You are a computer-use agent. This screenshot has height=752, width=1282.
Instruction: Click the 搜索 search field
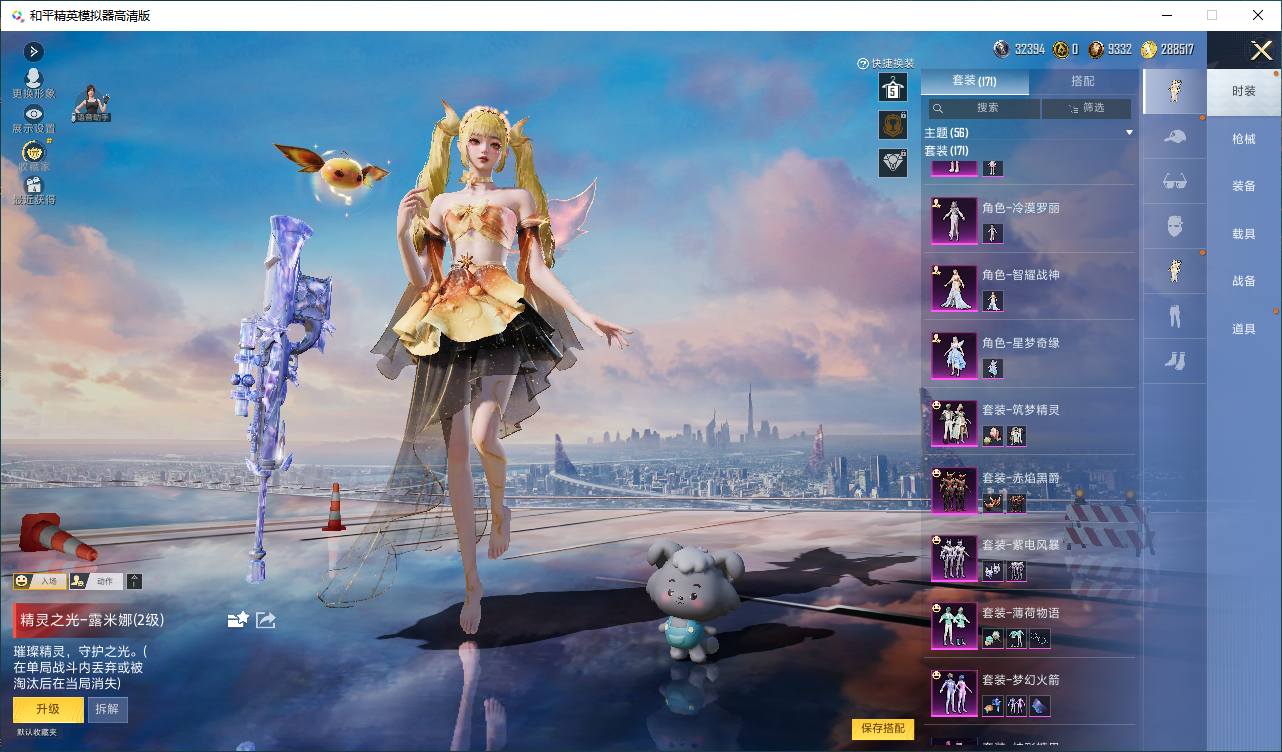coord(984,108)
